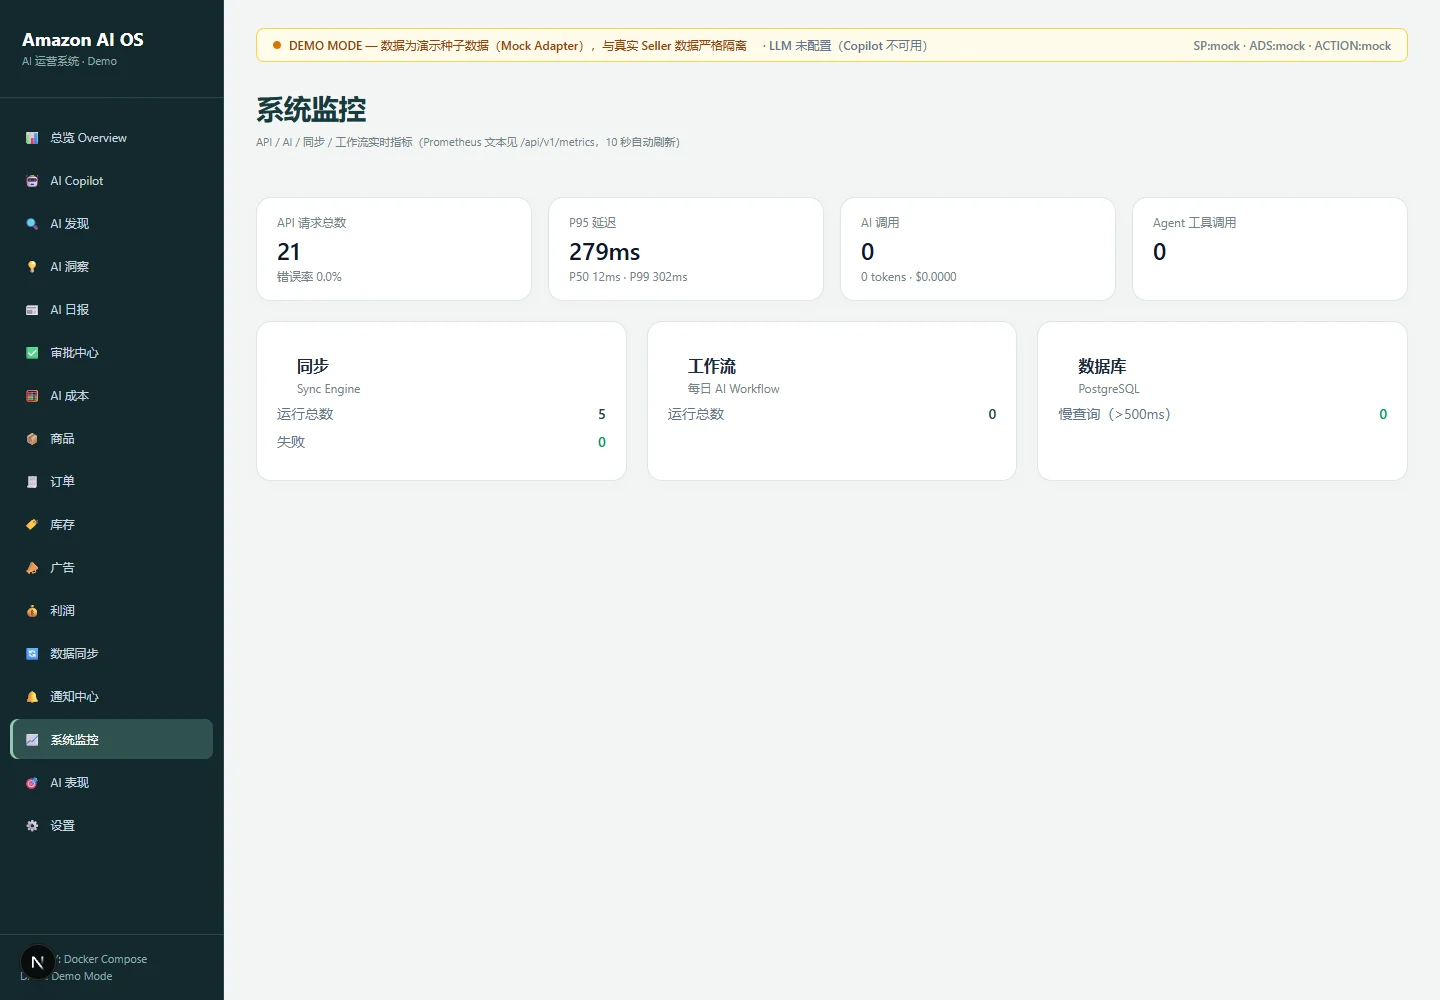Select the 利润 money bag icon
Viewport: 1440px width, 1000px height.
pos(32,611)
